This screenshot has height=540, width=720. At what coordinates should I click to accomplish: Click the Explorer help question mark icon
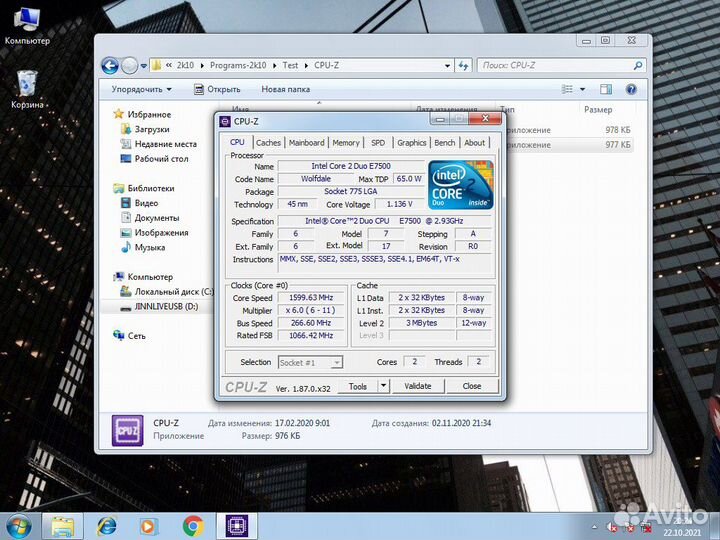coord(631,89)
